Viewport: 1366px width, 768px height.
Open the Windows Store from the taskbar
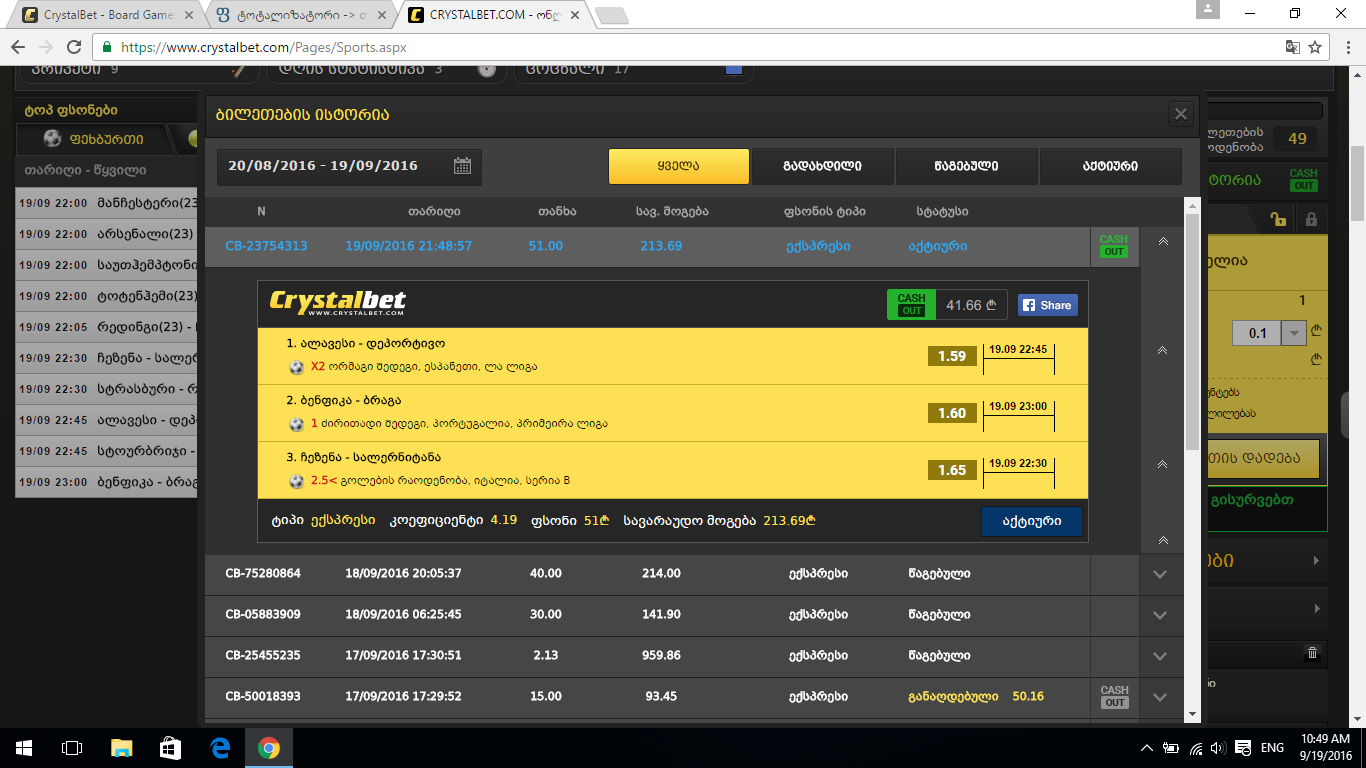[x=170, y=748]
